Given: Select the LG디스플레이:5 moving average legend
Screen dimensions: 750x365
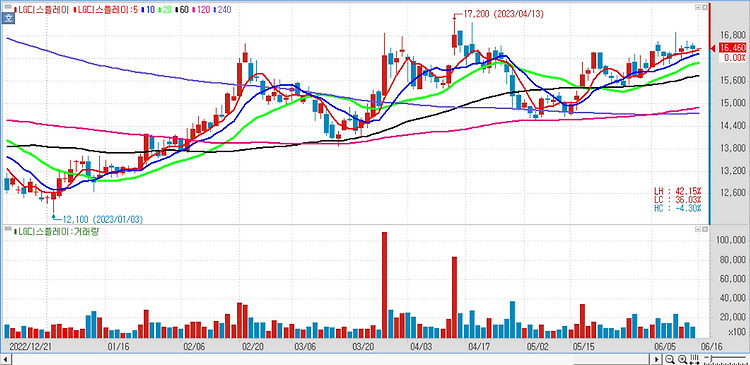Looking at the screenshot, I should click(x=106, y=9).
